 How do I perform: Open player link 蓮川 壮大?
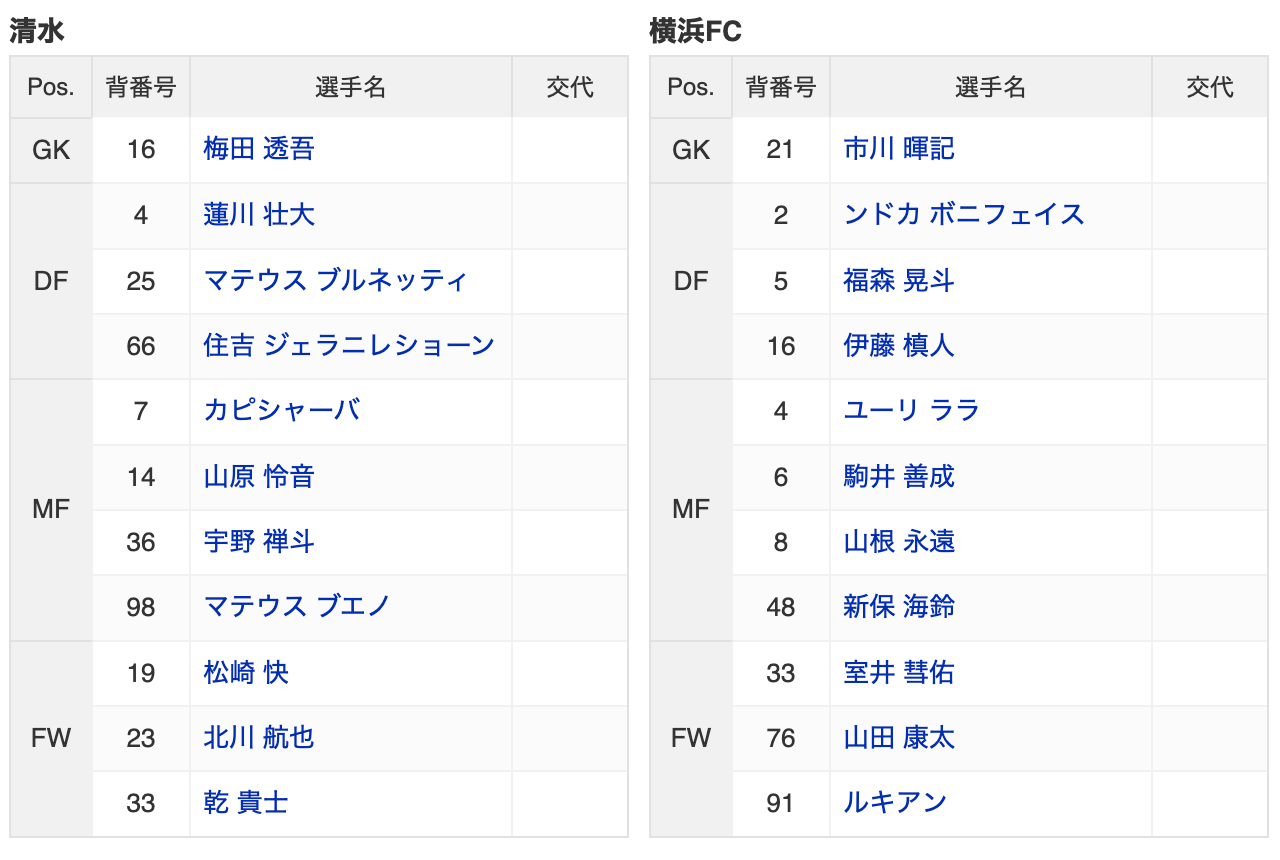259,215
